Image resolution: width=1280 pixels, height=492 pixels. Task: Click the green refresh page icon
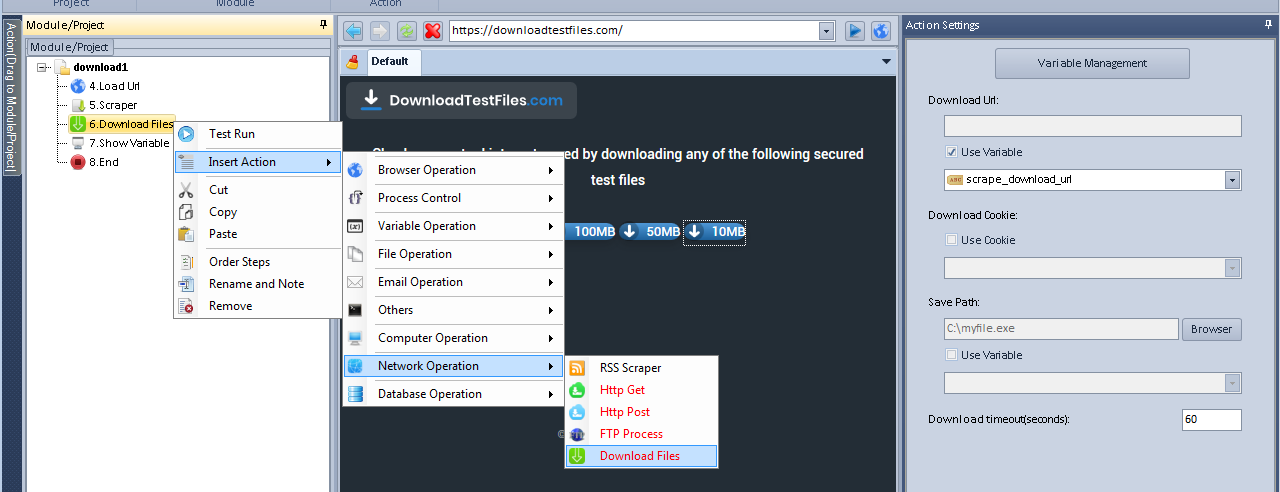[x=406, y=31]
